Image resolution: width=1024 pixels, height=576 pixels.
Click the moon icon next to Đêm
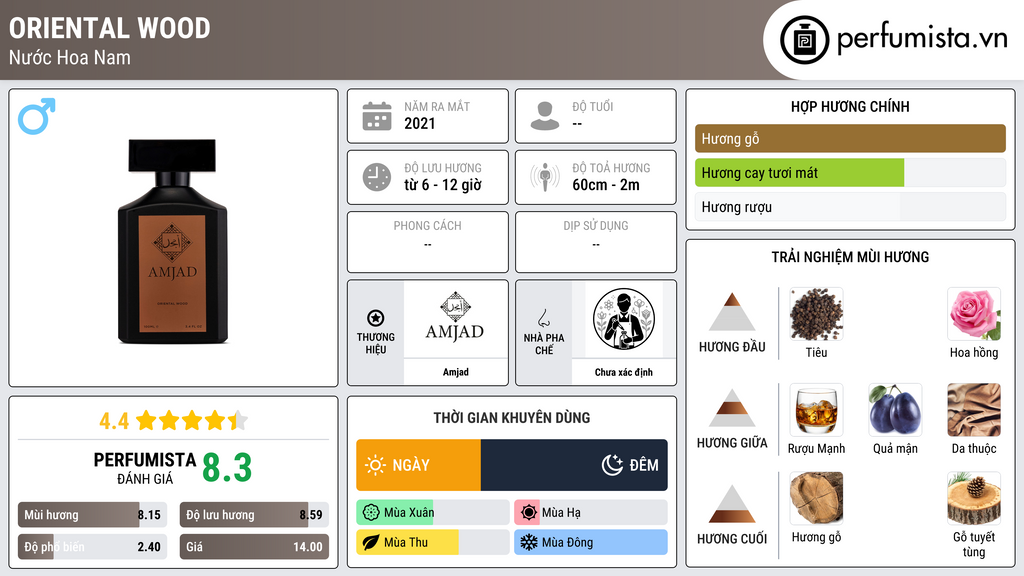pyautogui.click(x=612, y=465)
